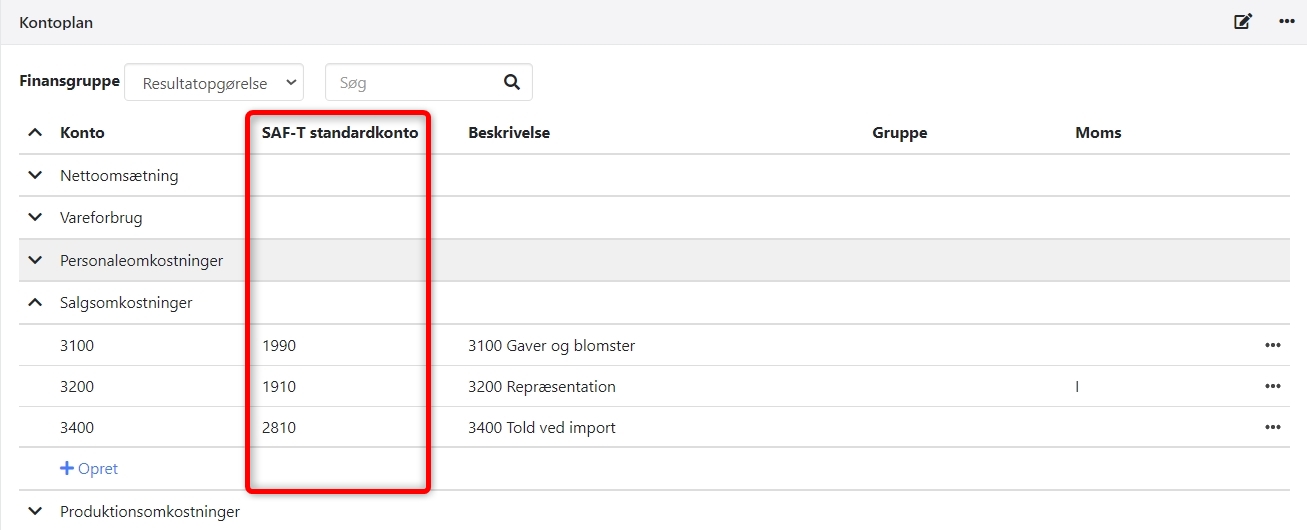Open row options for account 3100
Screen dimensions: 1307x530
tap(1272, 345)
